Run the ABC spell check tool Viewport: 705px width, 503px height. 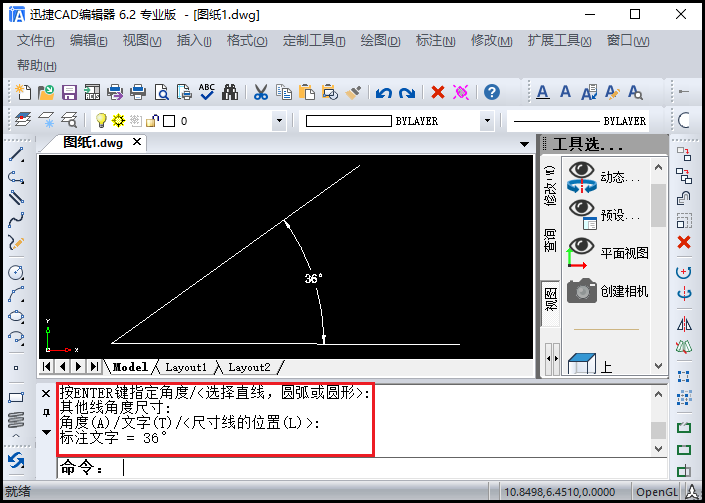pyautogui.click(x=207, y=92)
